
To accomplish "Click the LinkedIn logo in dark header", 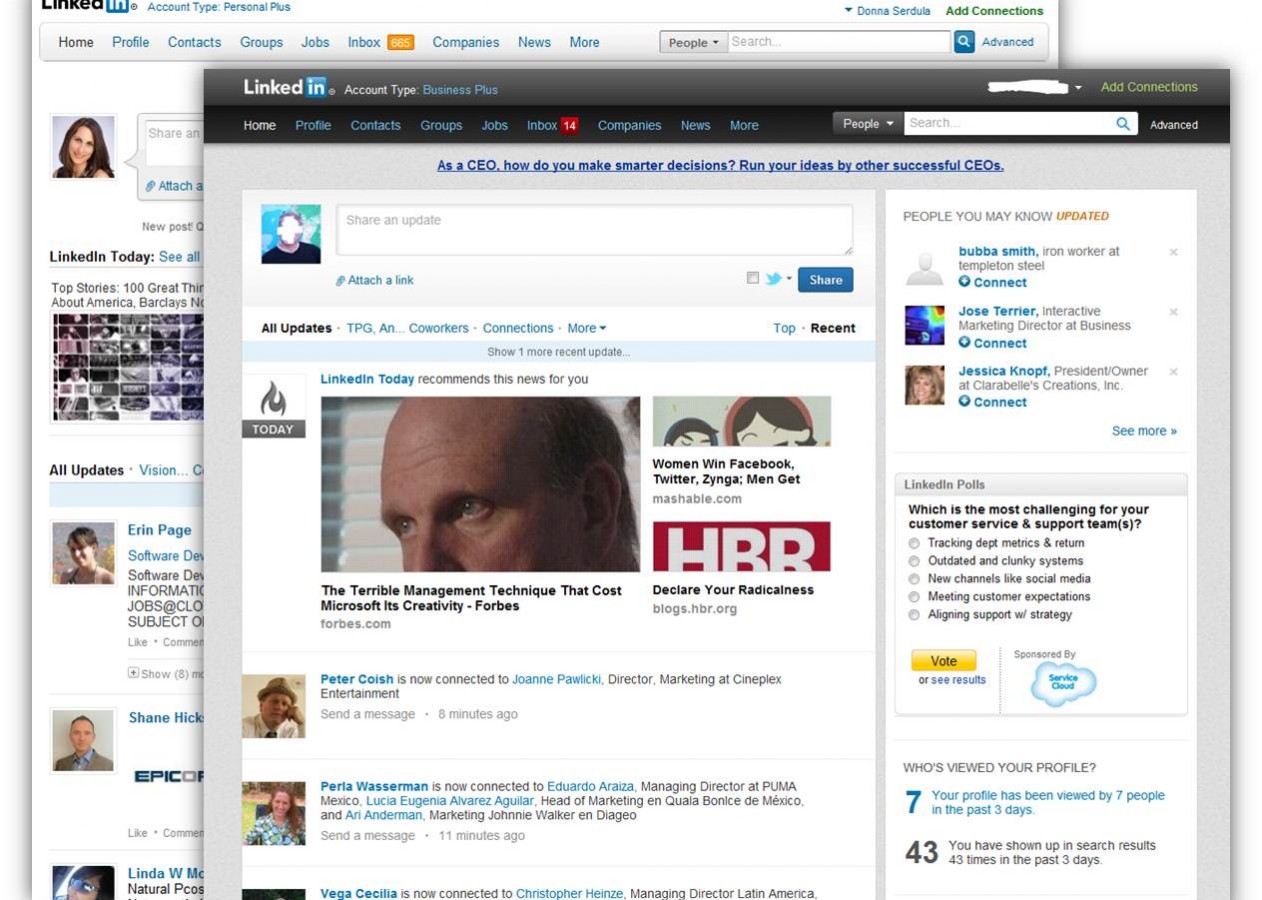I will (x=285, y=88).
